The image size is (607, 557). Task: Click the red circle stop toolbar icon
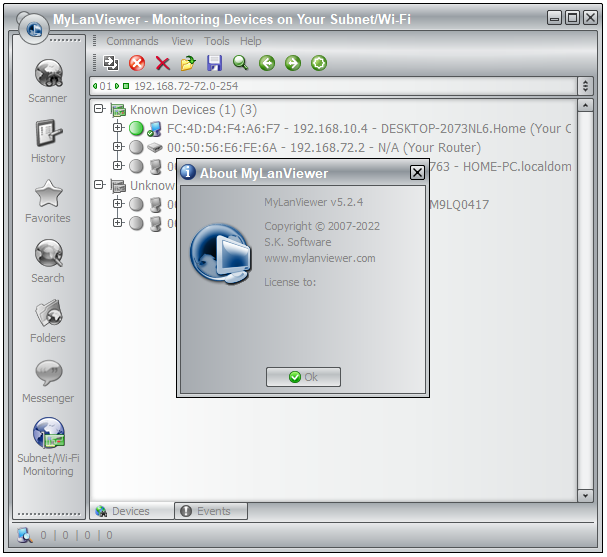coord(137,63)
